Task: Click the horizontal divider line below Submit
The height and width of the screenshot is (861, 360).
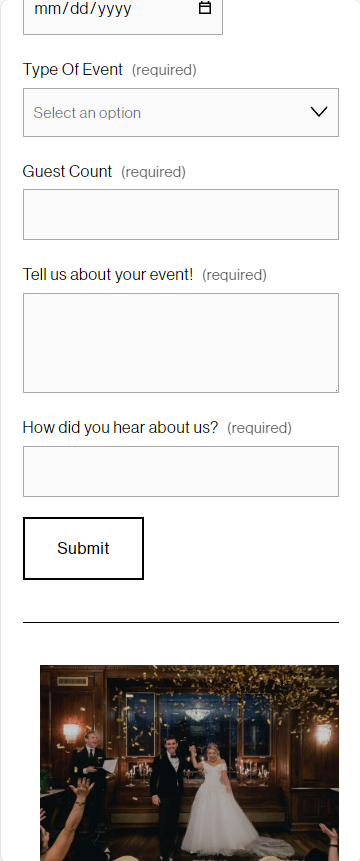Action: tap(181, 622)
